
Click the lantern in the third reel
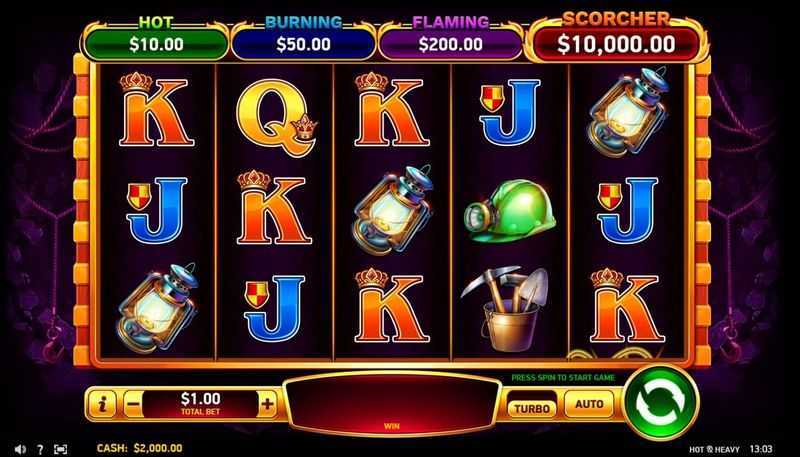393,210
